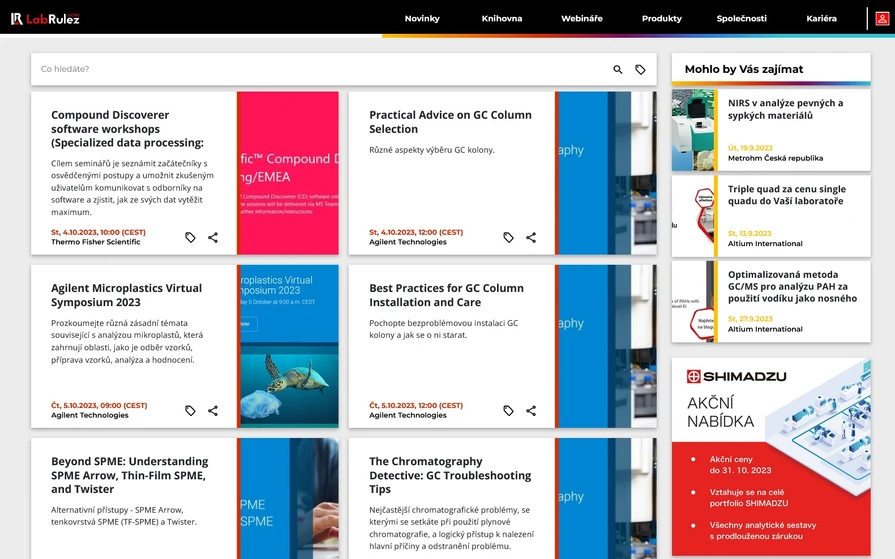The height and width of the screenshot is (559, 895).
Task: Open The Chromatography Detective GC Troubleshooting Tips
Action: click(x=450, y=475)
